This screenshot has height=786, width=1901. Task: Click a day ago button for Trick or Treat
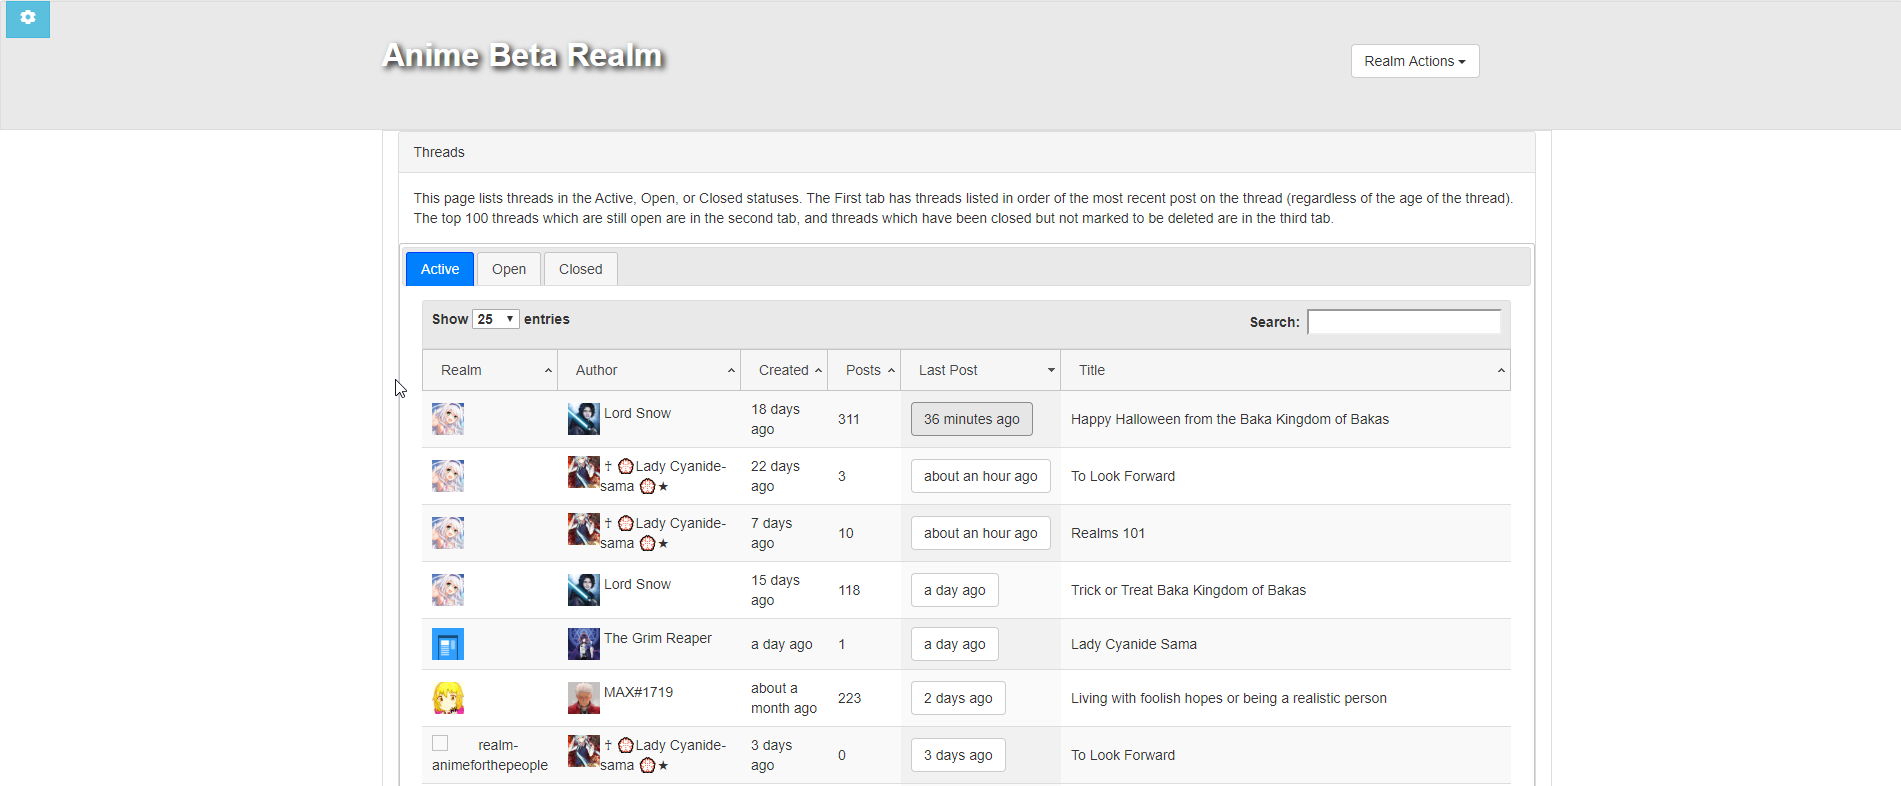pos(955,590)
